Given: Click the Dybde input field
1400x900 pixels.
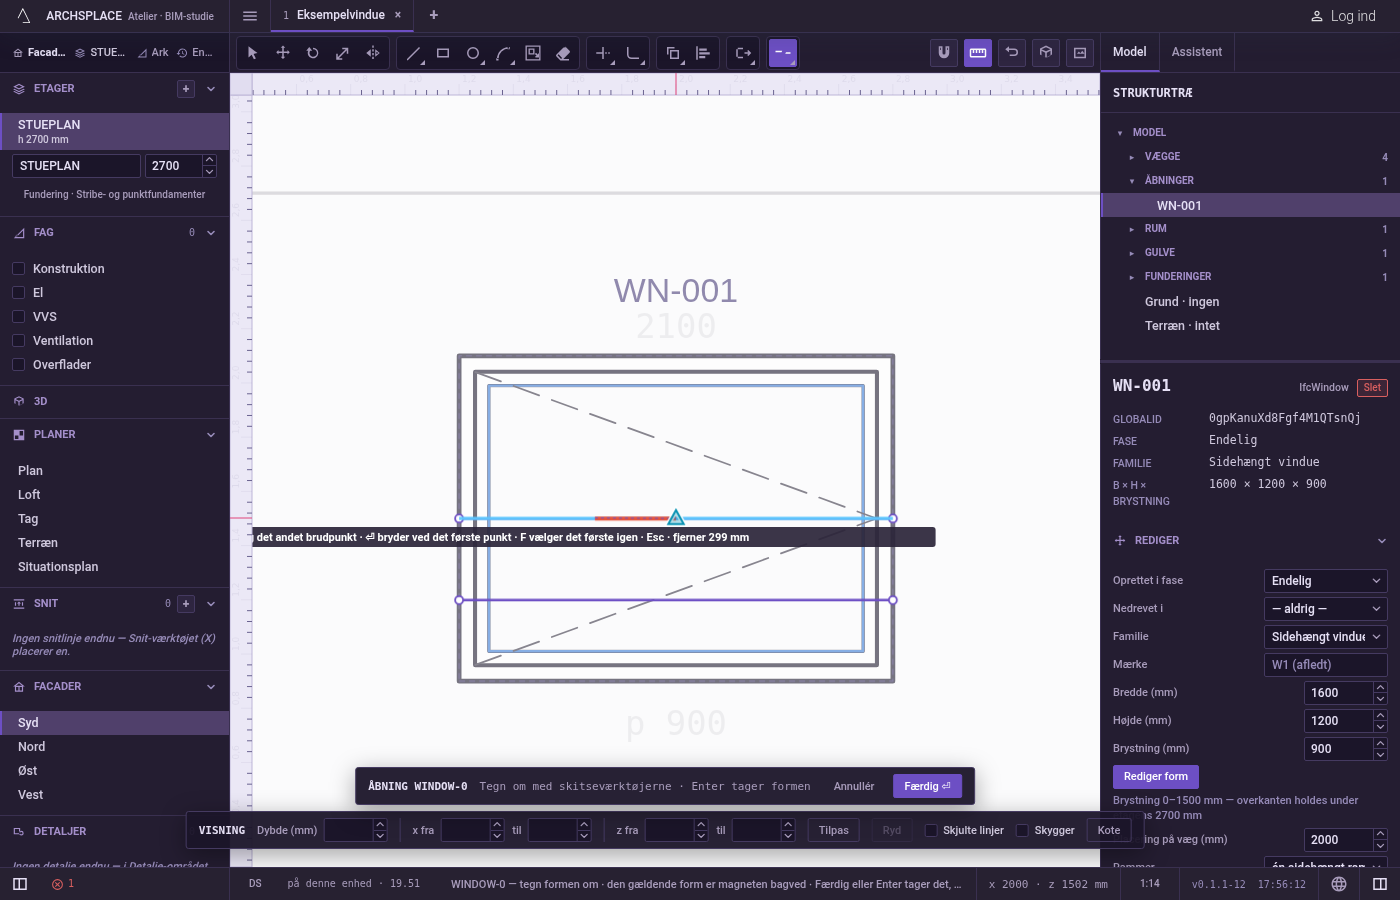Looking at the screenshot, I should (349, 830).
